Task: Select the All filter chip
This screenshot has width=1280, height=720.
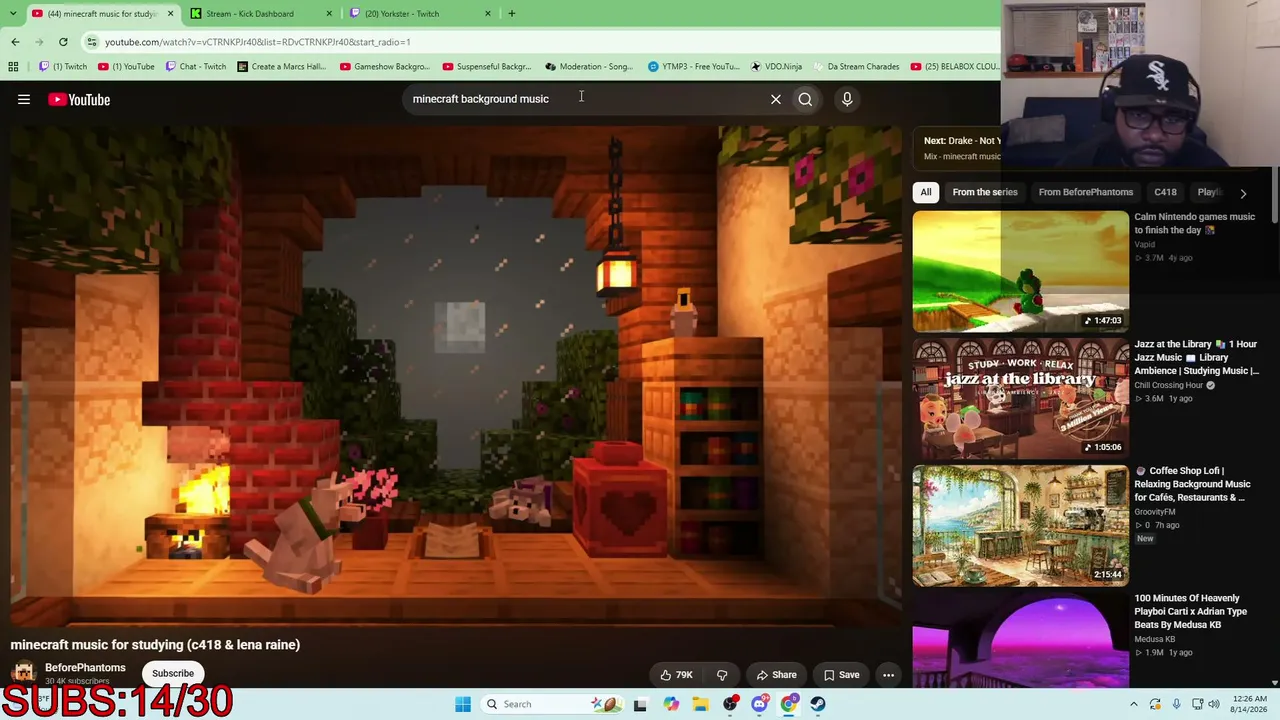Action: pos(926,192)
